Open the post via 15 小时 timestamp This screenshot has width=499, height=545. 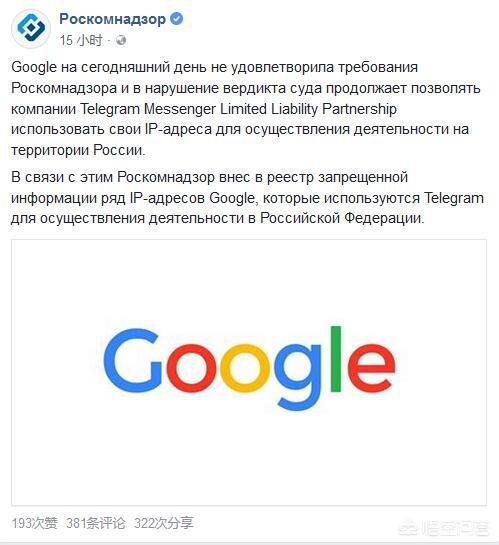click(81, 40)
